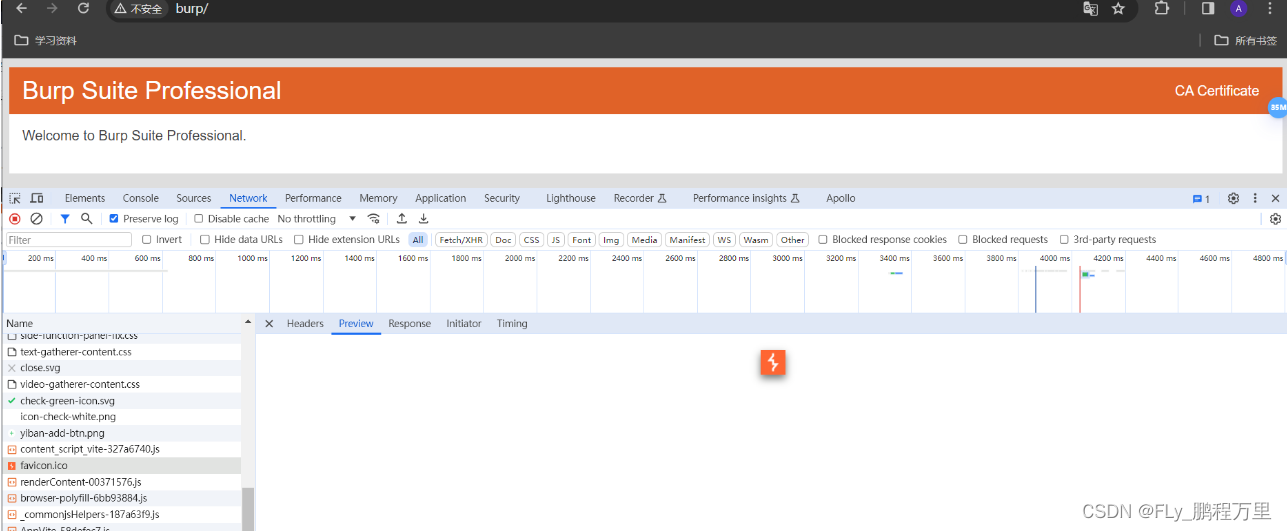Export HAR file with the download icon
1287x531 pixels.
(423, 219)
